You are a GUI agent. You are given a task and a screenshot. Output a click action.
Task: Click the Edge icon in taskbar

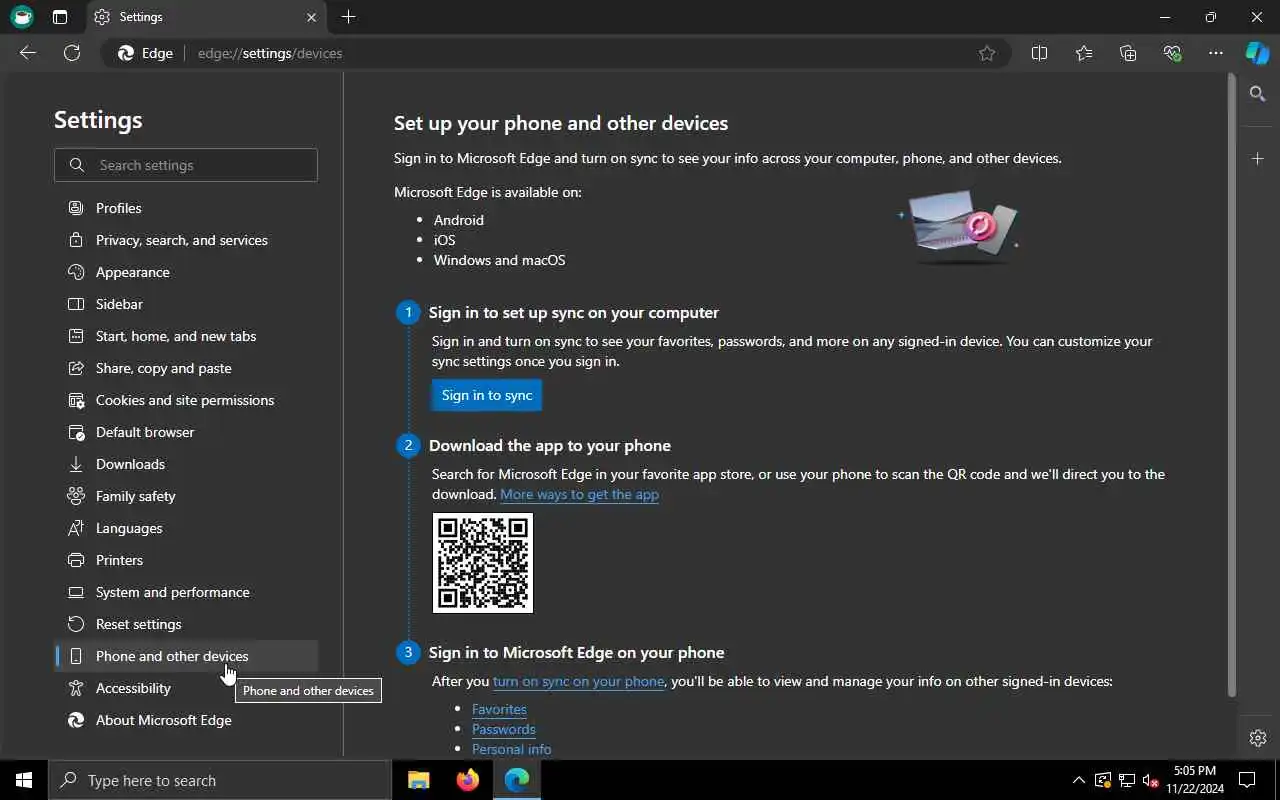tap(516, 780)
